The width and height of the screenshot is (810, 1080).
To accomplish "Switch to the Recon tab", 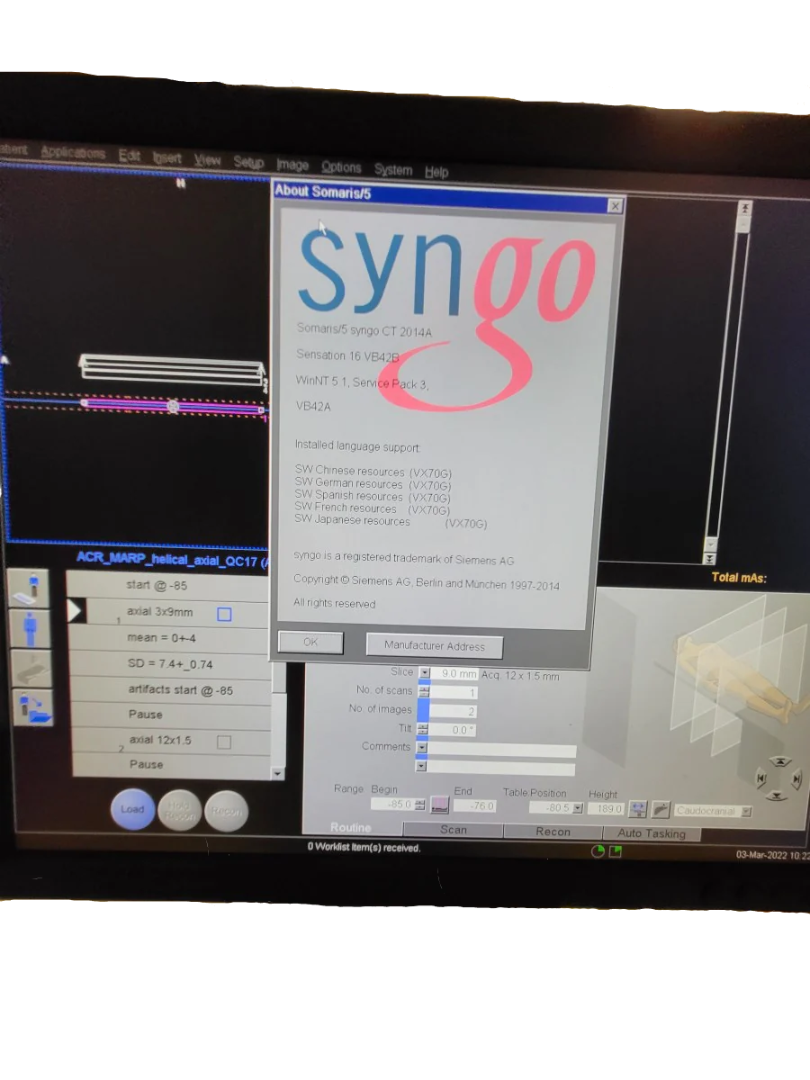I will [553, 831].
